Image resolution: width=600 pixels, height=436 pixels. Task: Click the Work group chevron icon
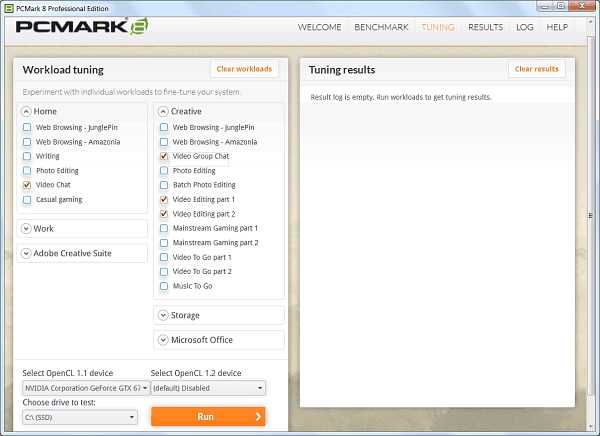pos(26,229)
